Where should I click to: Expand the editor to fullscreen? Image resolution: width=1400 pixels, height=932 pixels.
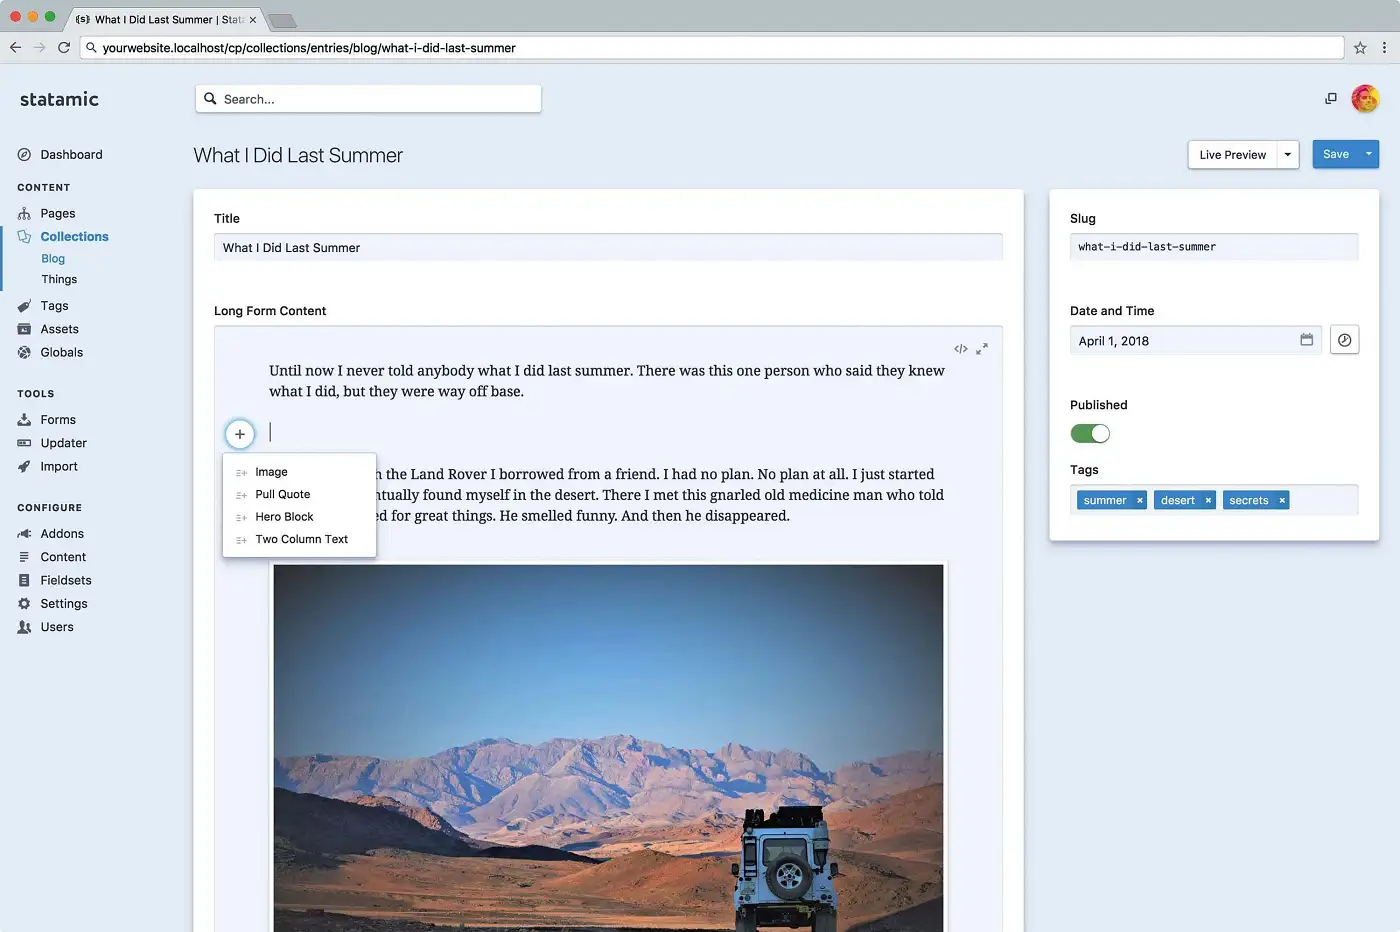(982, 349)
